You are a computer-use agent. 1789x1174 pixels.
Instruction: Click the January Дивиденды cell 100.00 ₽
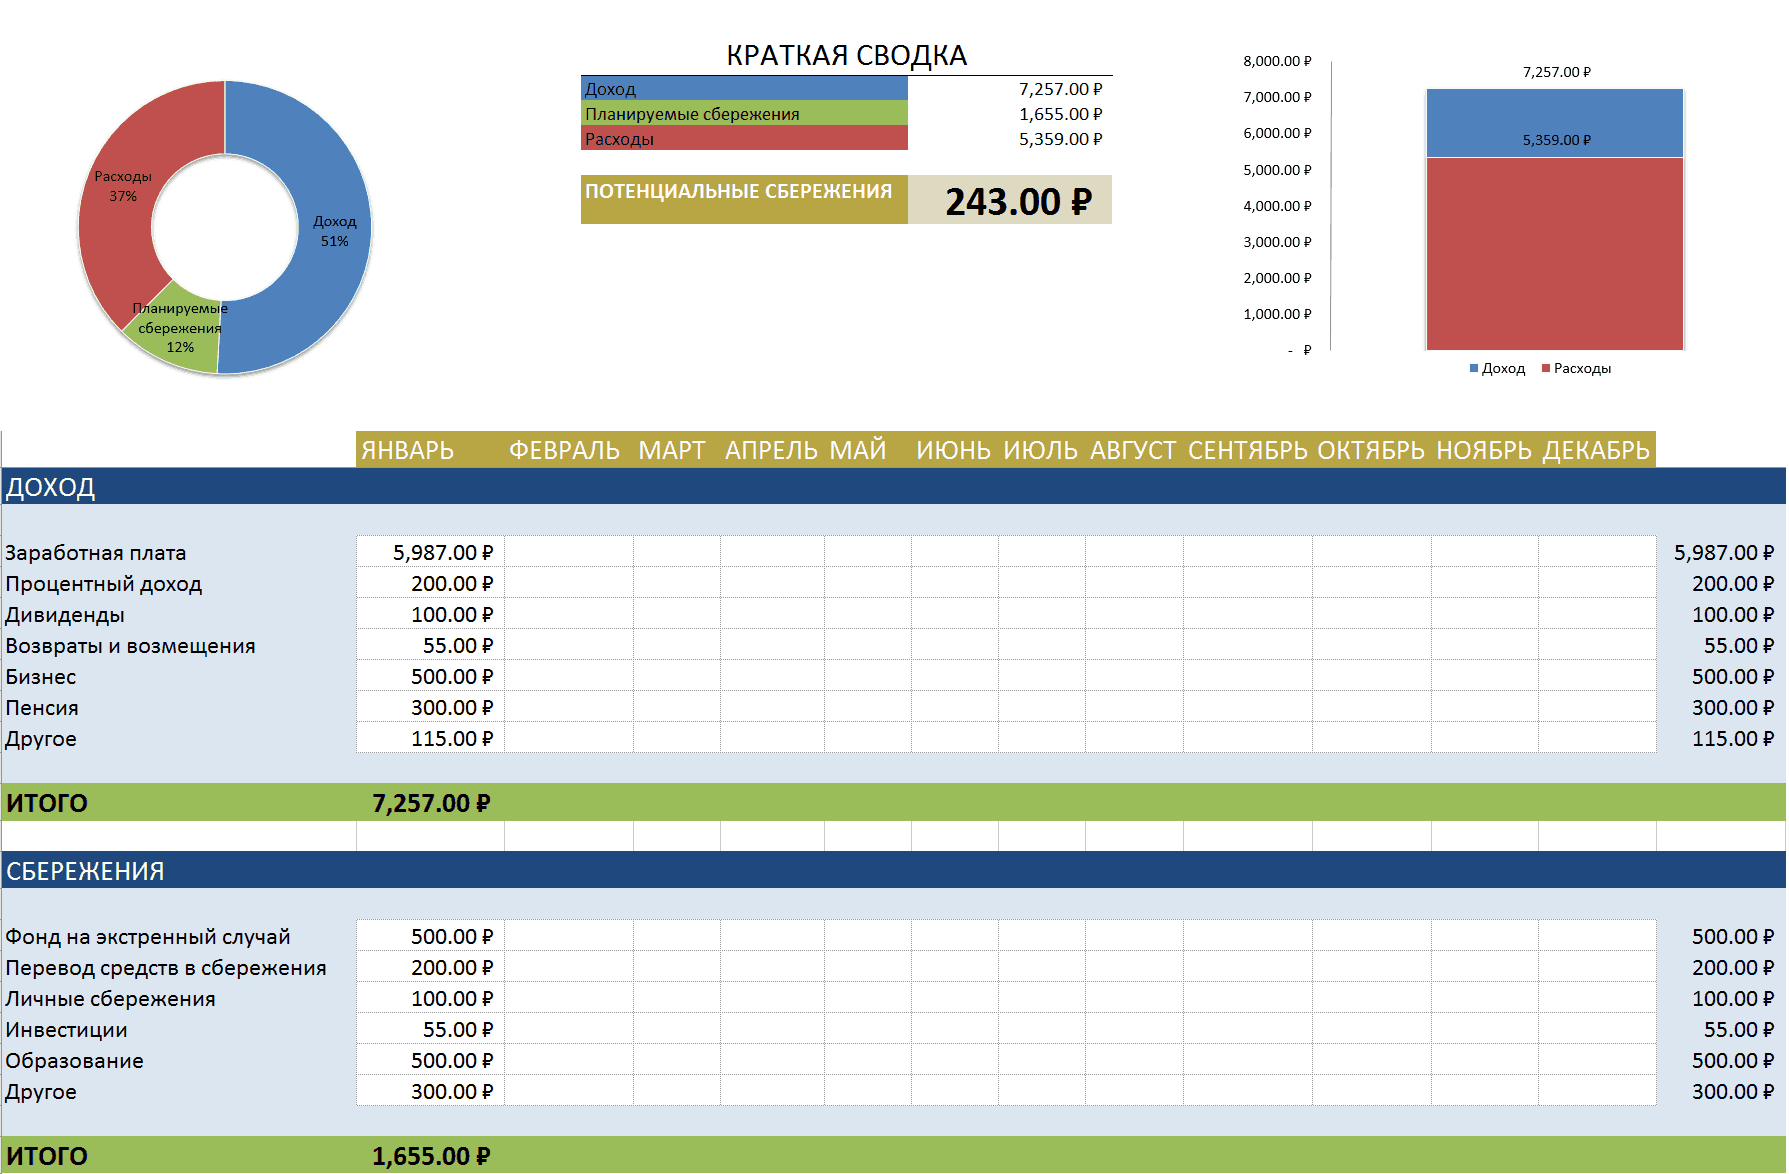click(430, 614)
